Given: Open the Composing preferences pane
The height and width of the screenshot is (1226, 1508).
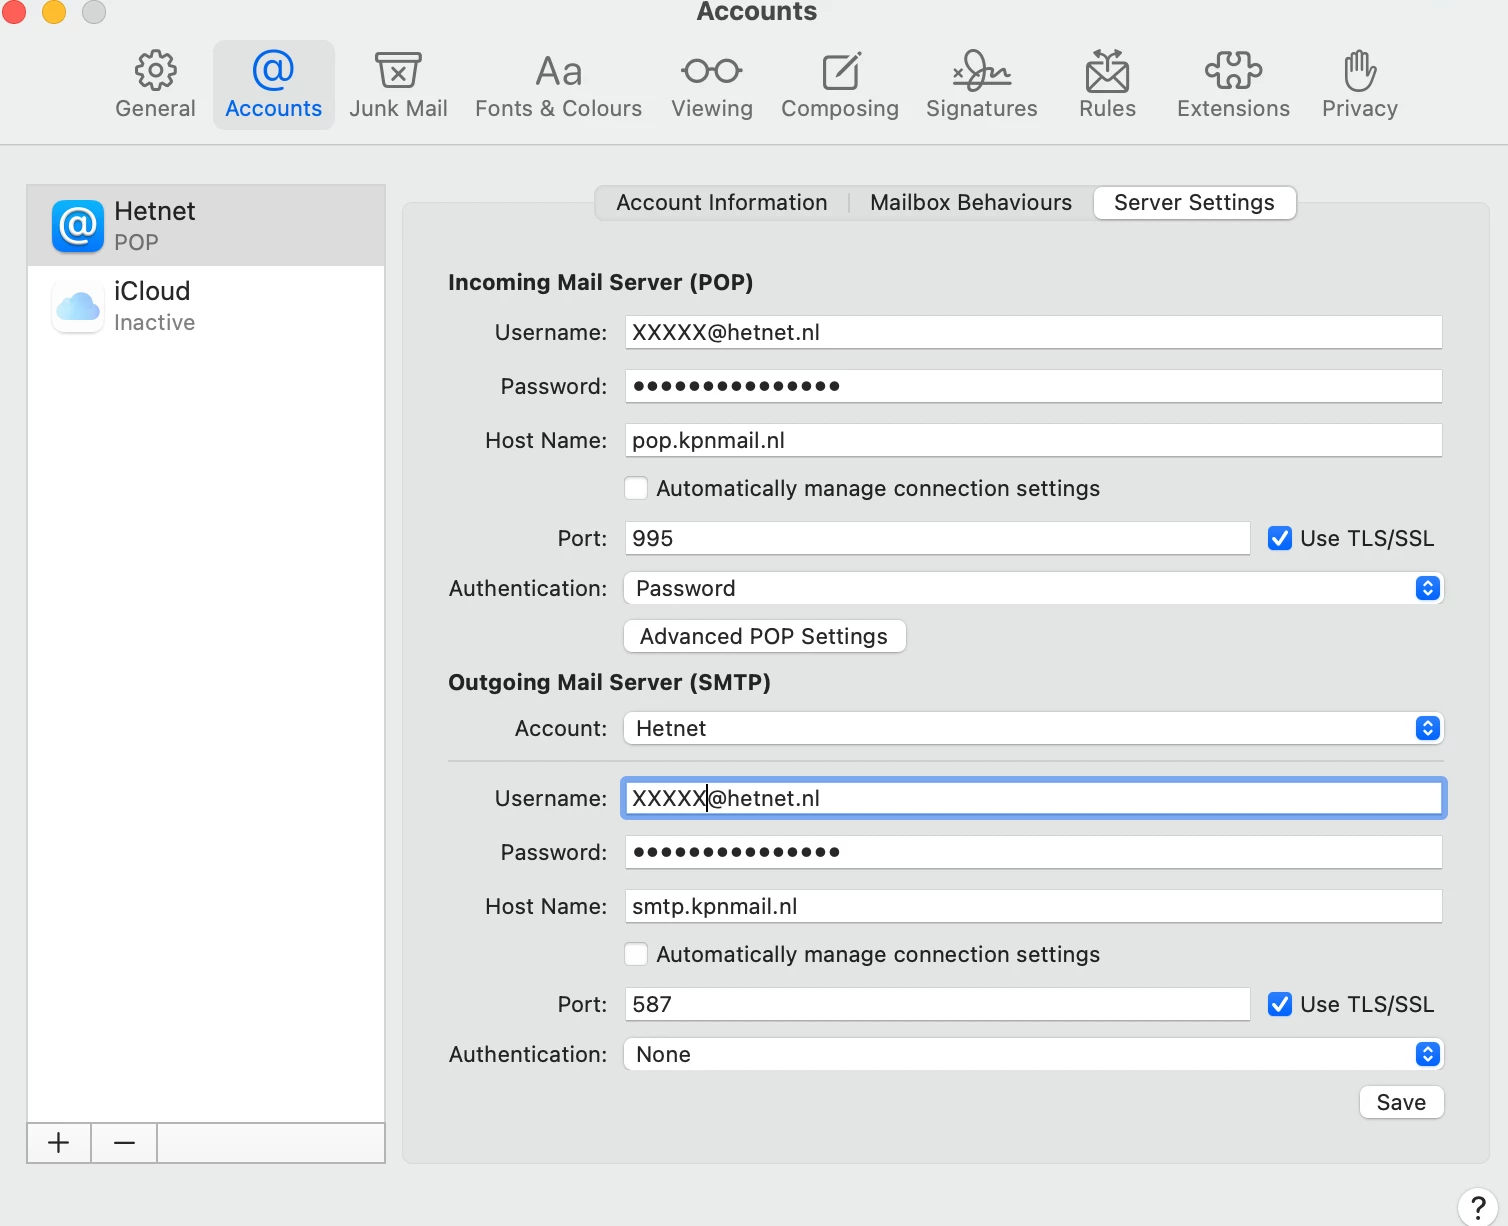Looking at the screenshot, I should (x=840, y=85).
